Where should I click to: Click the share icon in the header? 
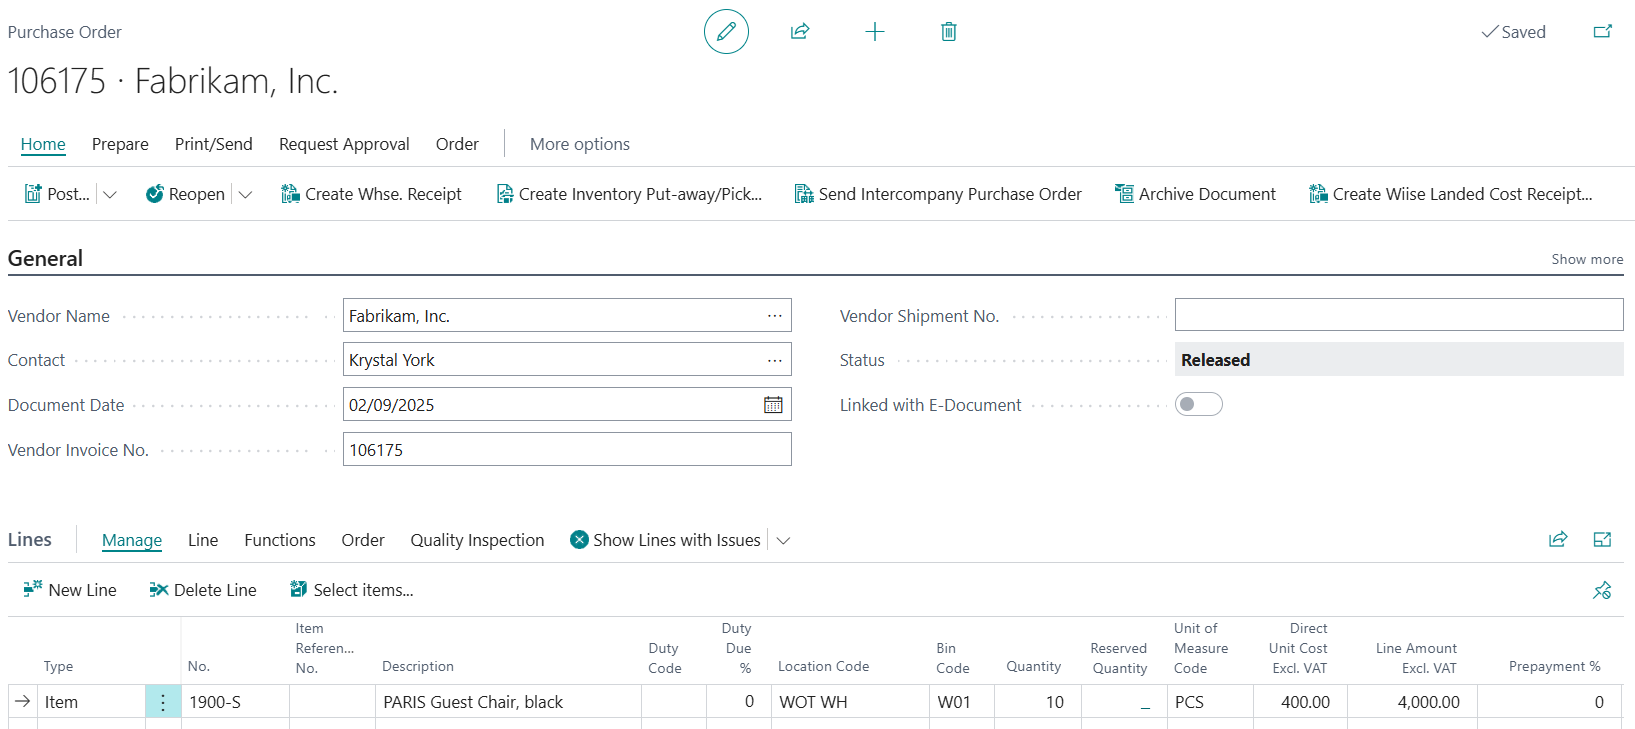click(800, 32)
